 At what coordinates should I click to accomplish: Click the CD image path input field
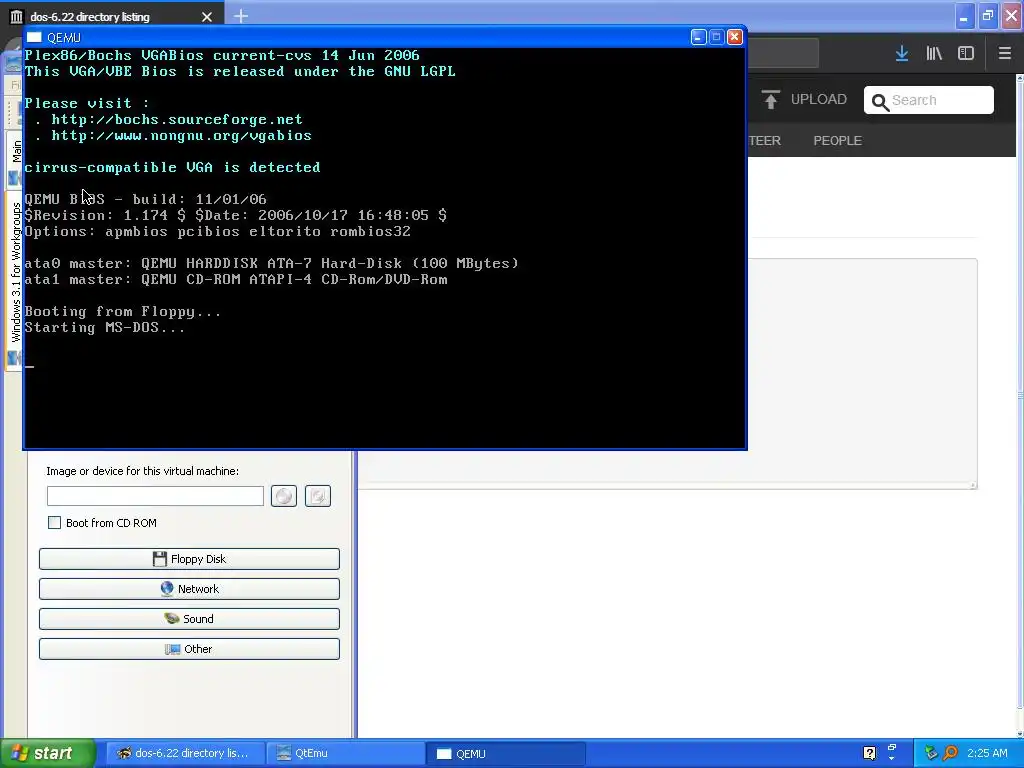(x=155, y=496)
